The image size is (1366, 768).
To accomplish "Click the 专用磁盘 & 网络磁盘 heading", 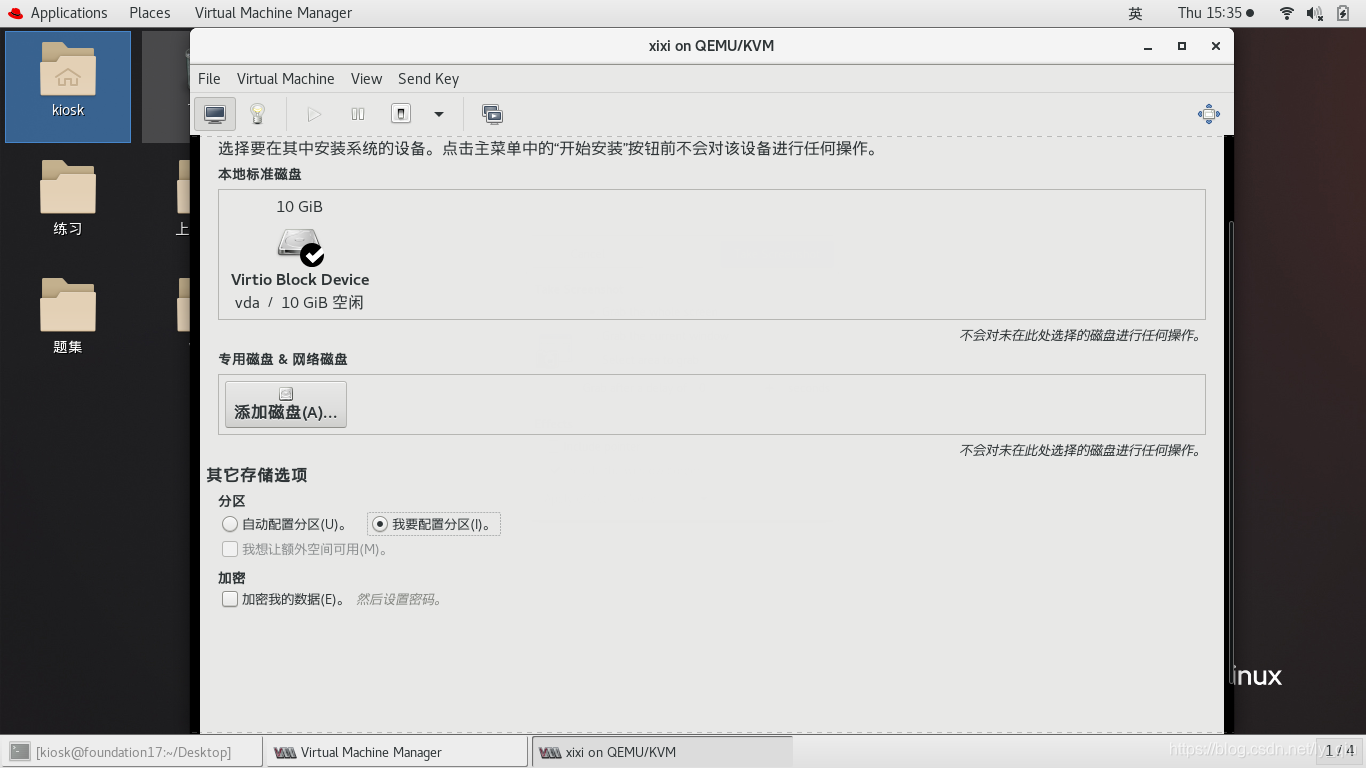I will [283, 359].
